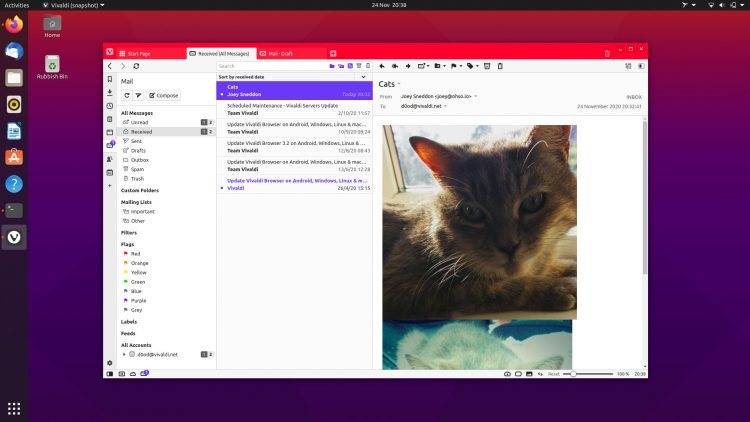Open the dropdown beside recipient d0od@vivaldi.net
Screen dimensions: 750x422
click(x=445, y=106)
